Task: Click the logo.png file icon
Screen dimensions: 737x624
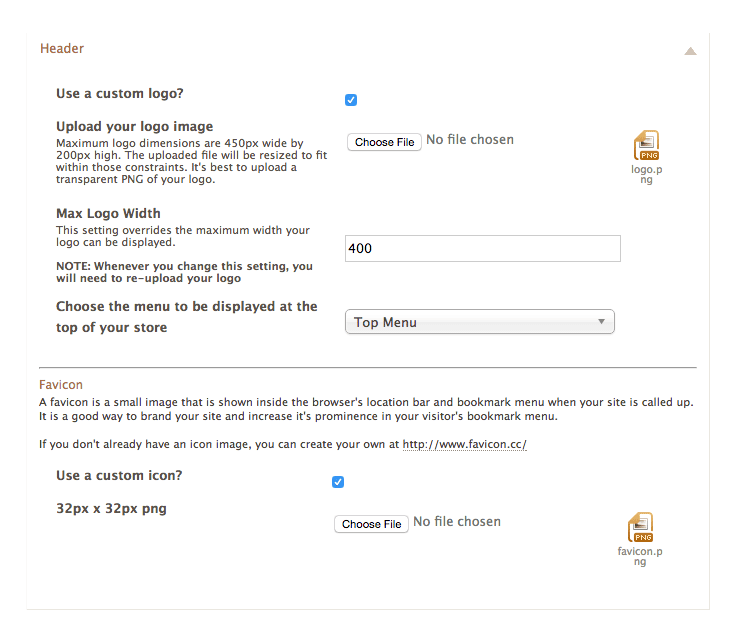Action: pos(646,146)
